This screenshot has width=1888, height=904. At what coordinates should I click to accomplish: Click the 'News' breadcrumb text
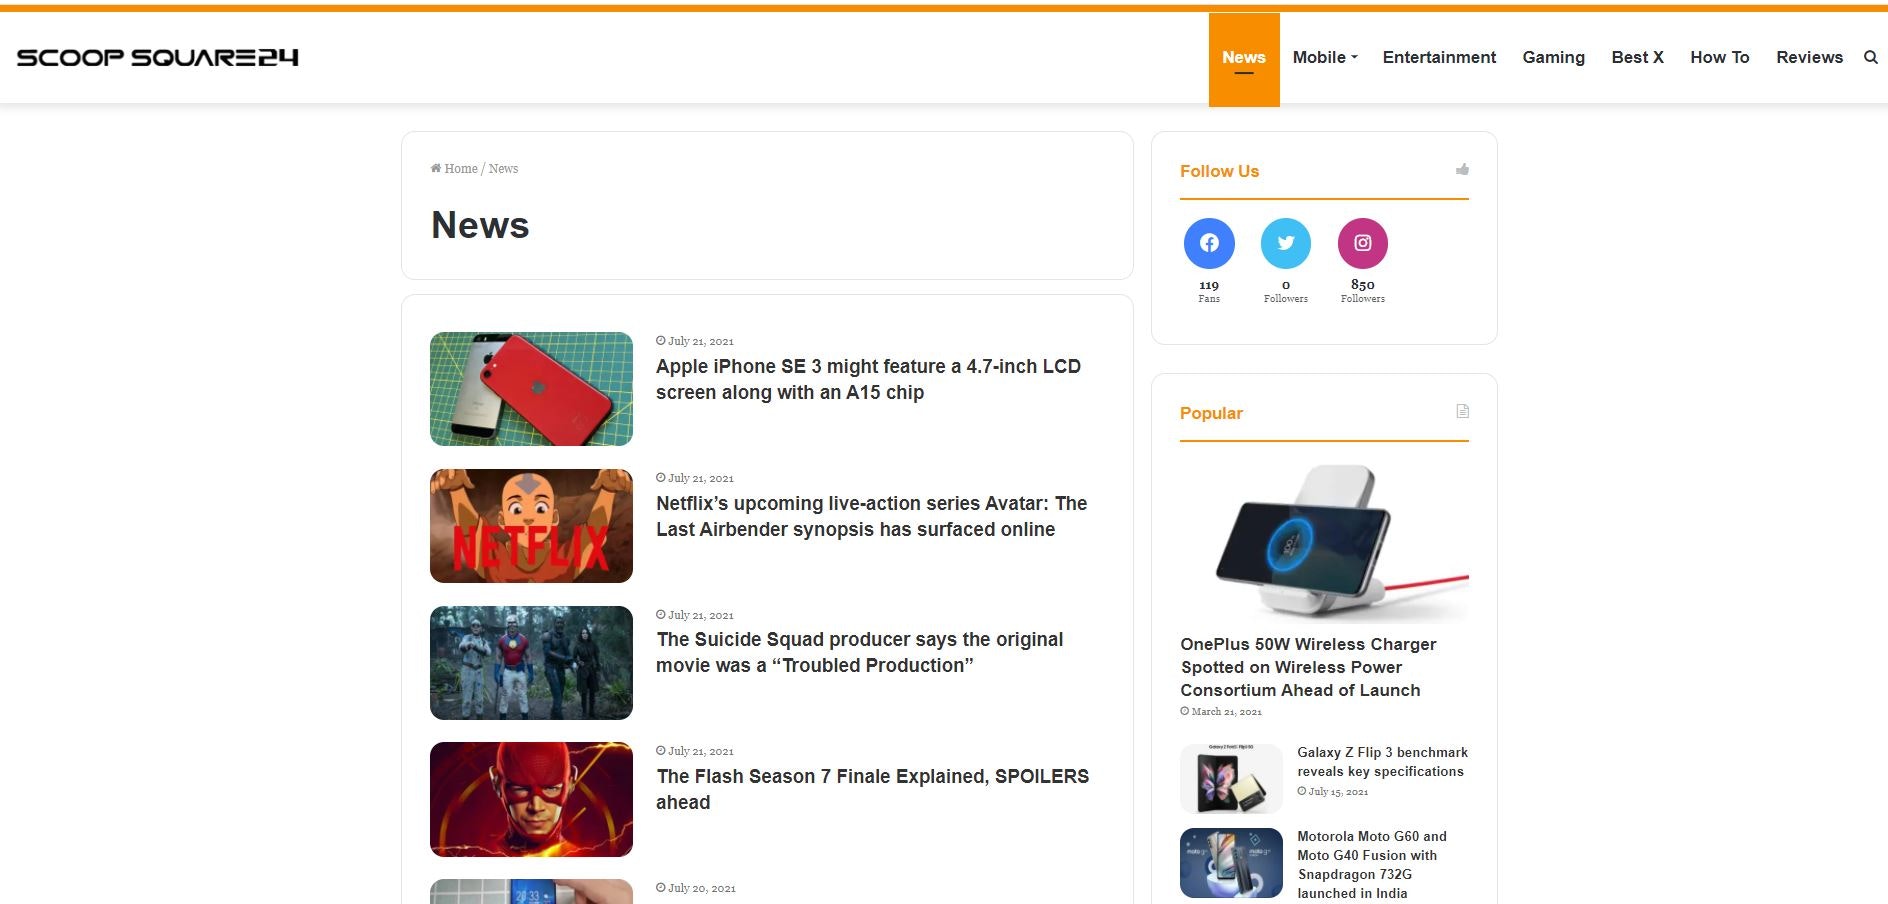[x=503, y=168]
